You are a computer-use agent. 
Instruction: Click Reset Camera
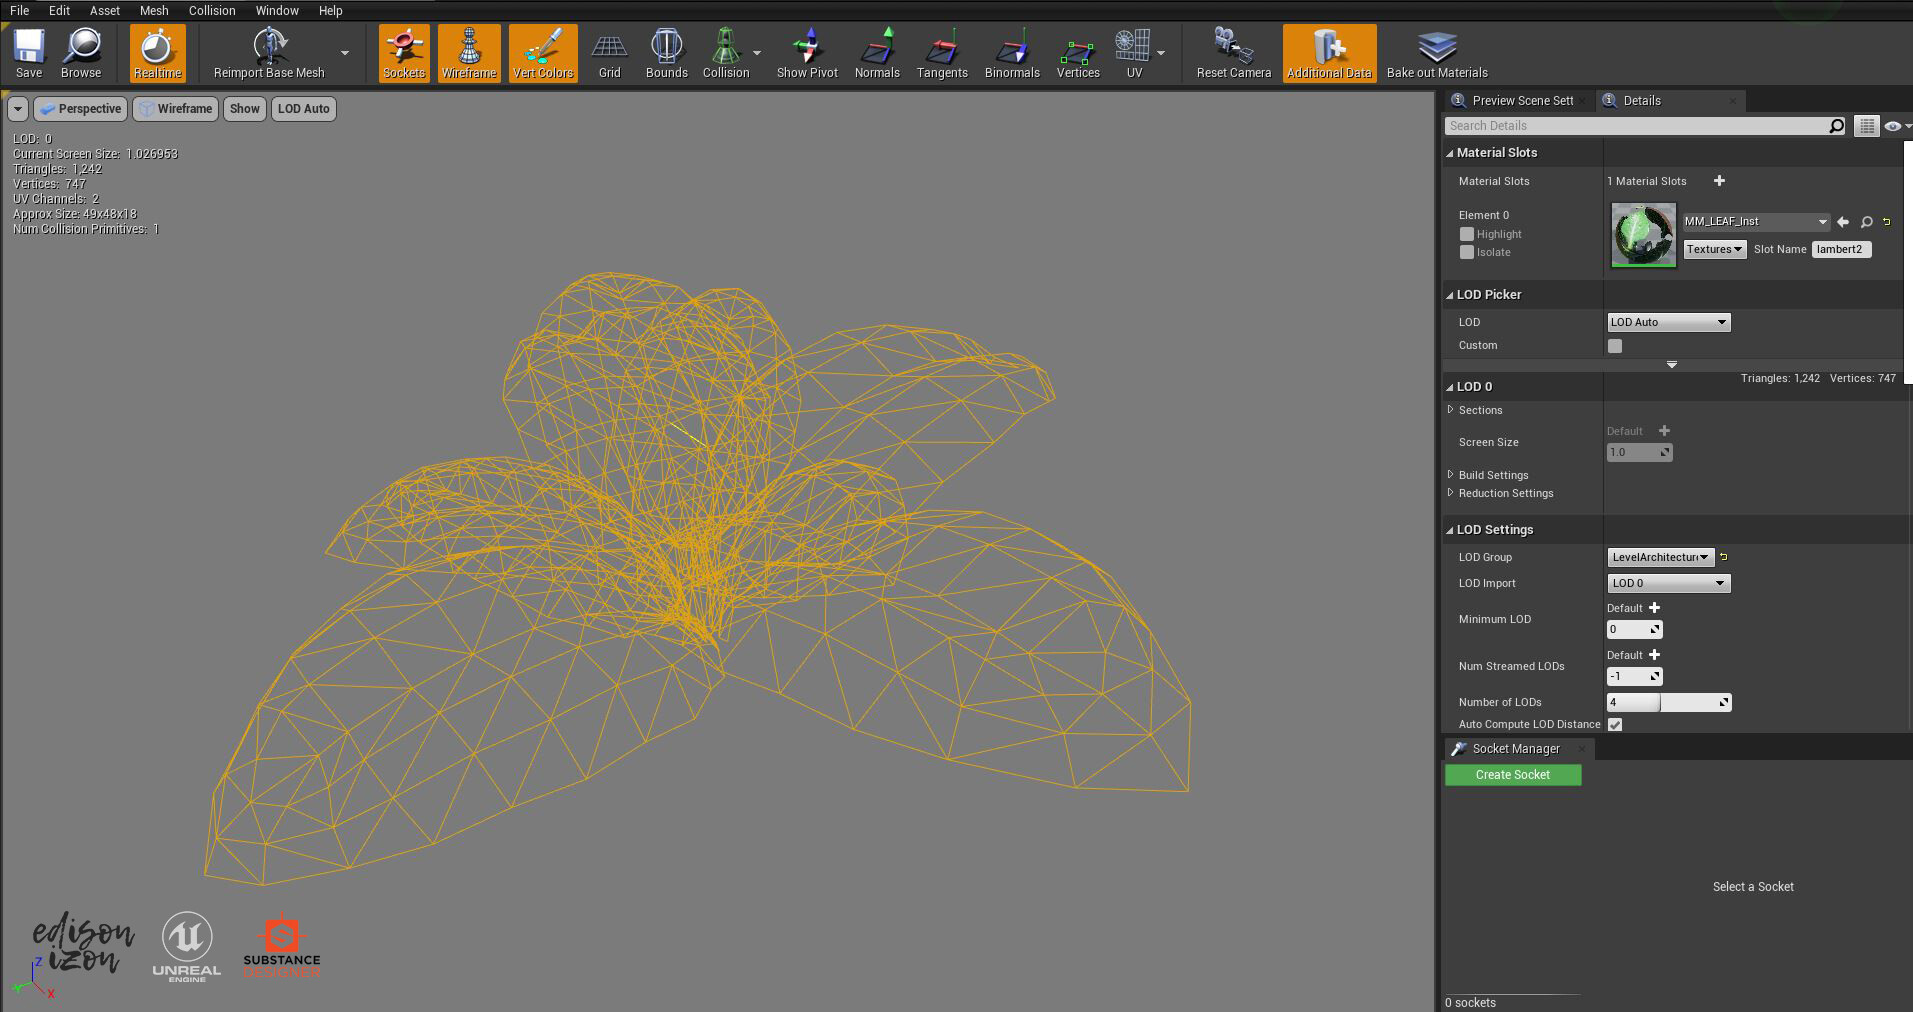[x=1232, y=52]
